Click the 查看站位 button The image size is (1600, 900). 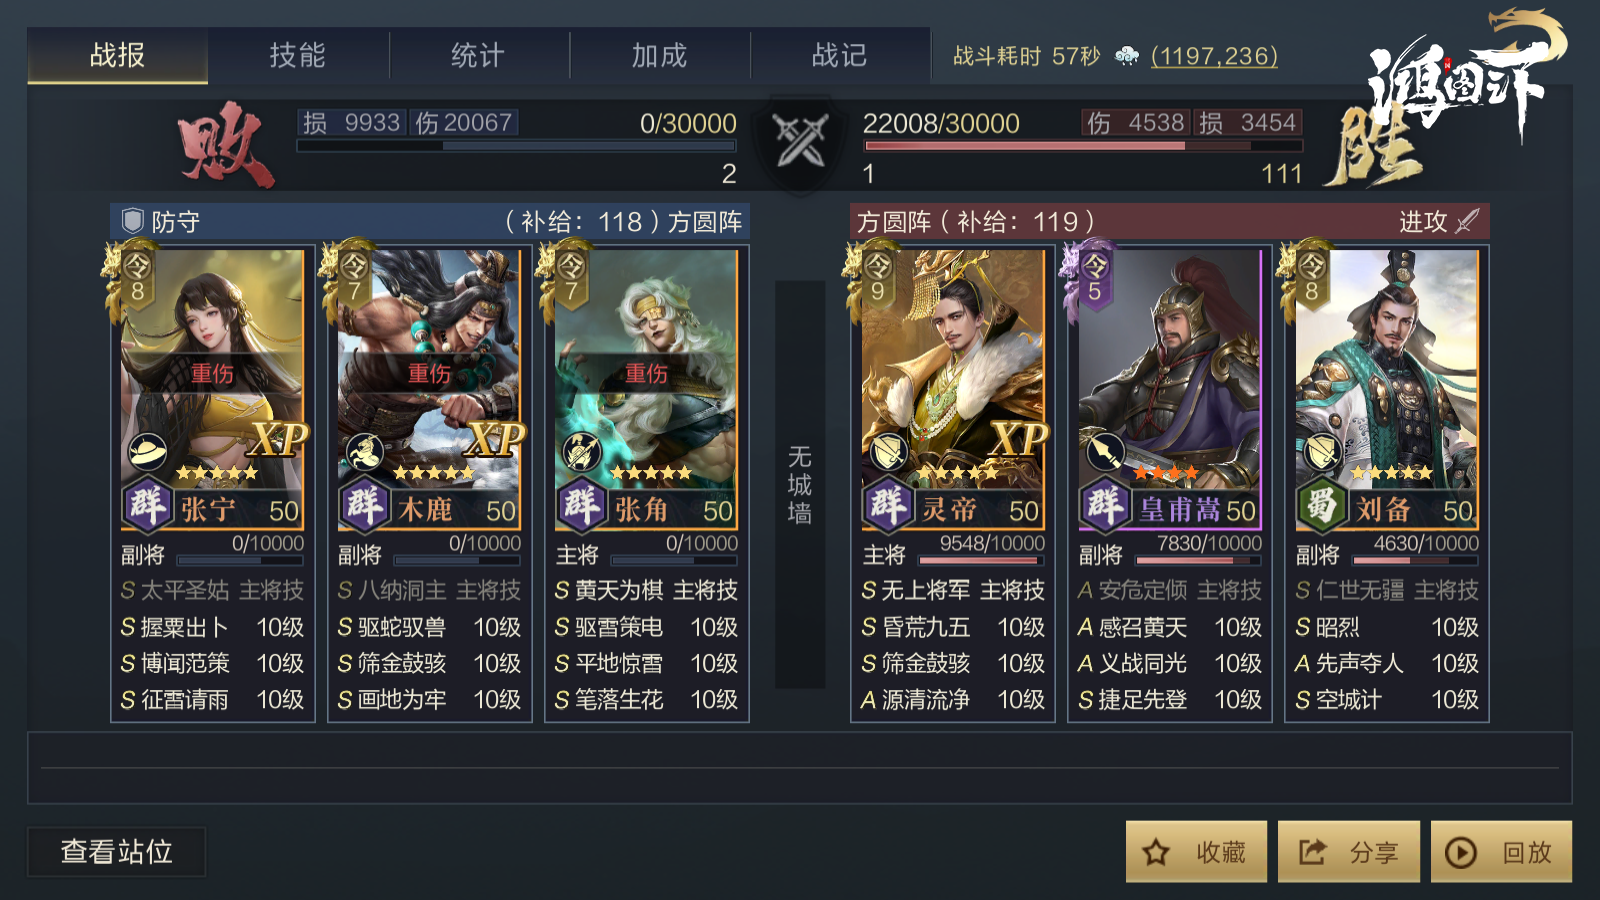(116, 851)
